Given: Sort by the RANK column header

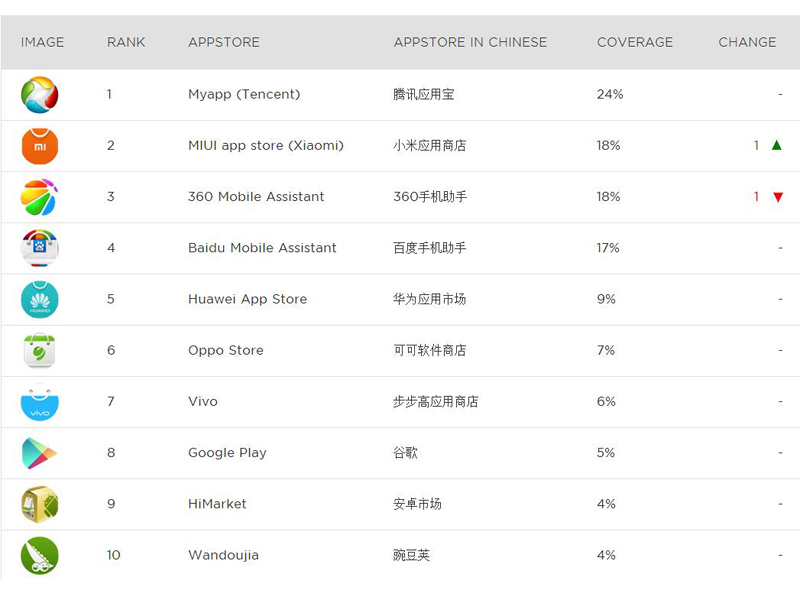Looking at the screenshot, I should point(126,42).
